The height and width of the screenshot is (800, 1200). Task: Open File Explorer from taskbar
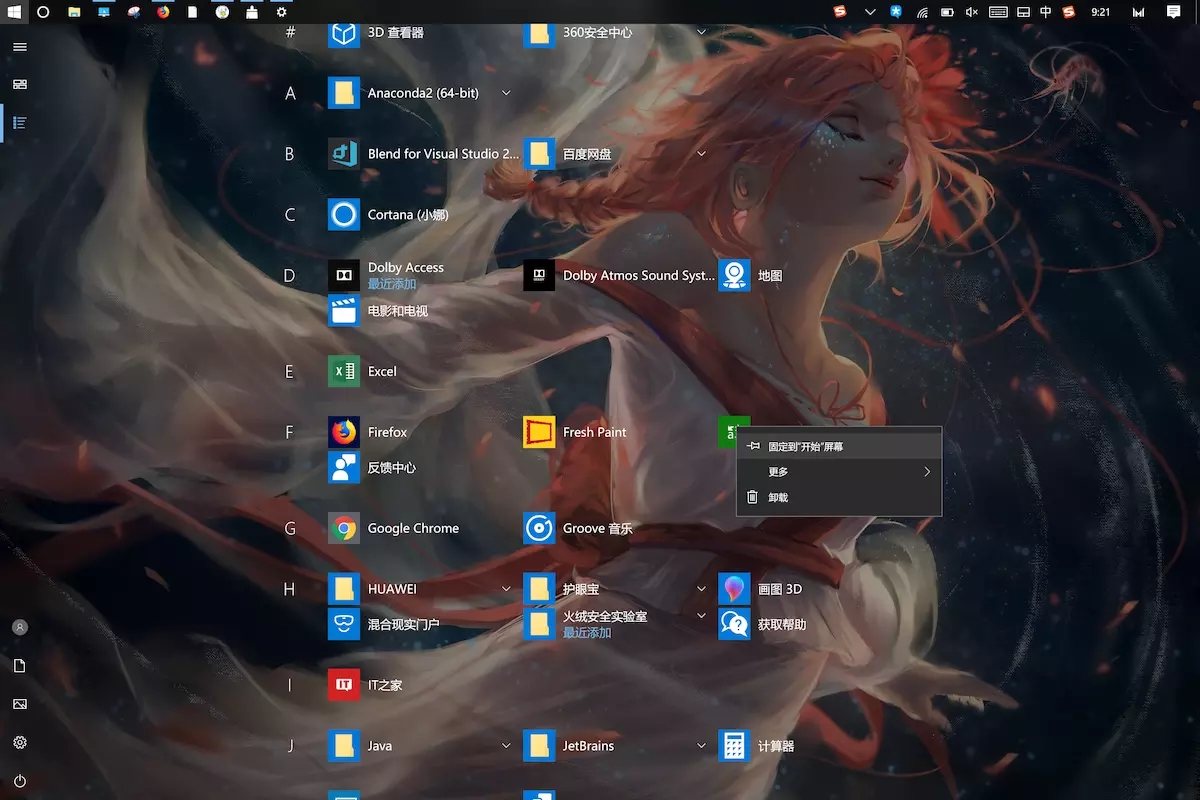(x=74, y=12)
